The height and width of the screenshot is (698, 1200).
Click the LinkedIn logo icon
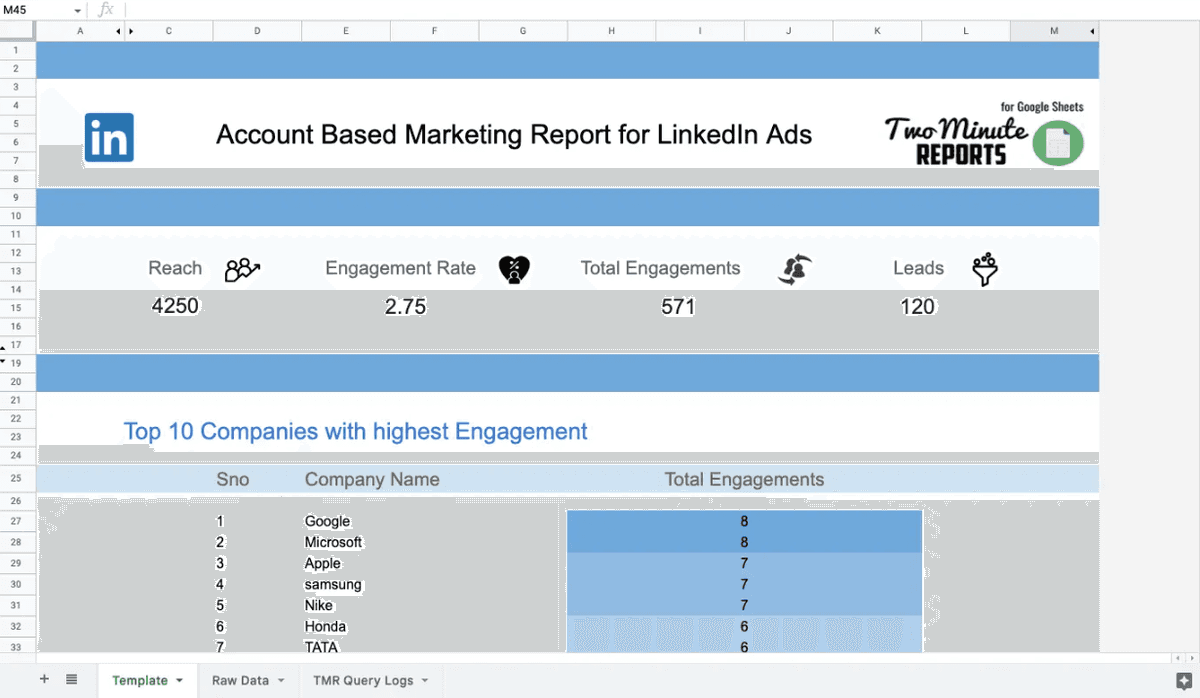pos(109,137)
